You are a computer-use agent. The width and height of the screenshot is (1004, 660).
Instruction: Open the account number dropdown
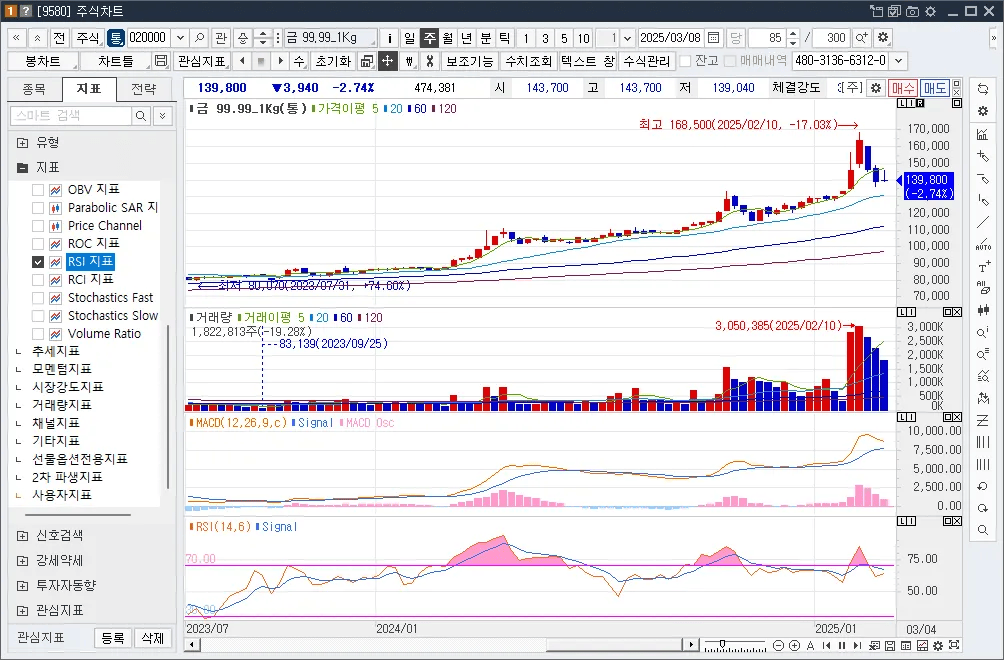tap(898, 61)
